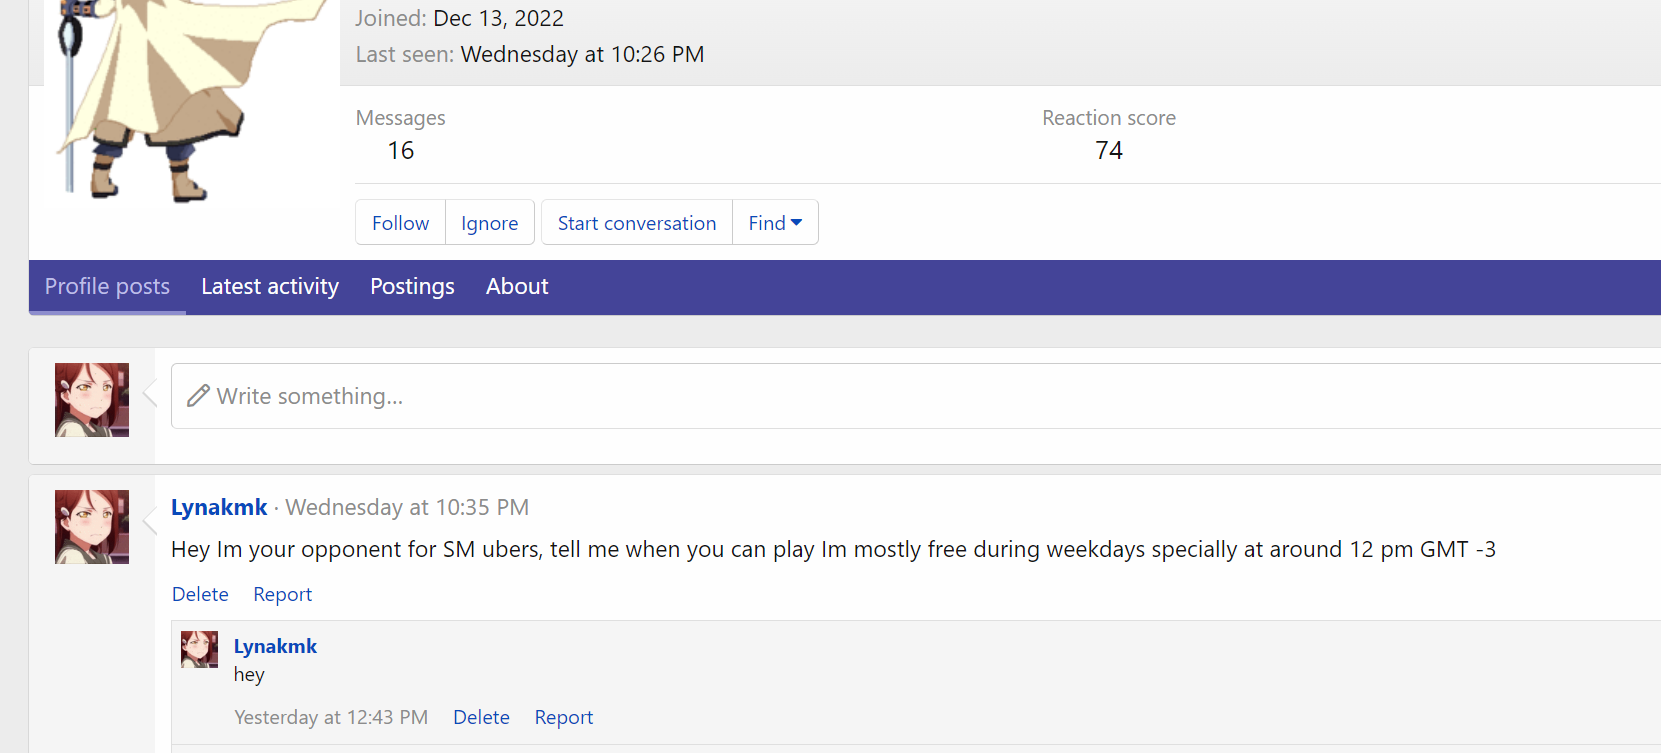This screenshot has width=1661, height=753.
Task: Start a conversation with this member
Action: (637, 223)
